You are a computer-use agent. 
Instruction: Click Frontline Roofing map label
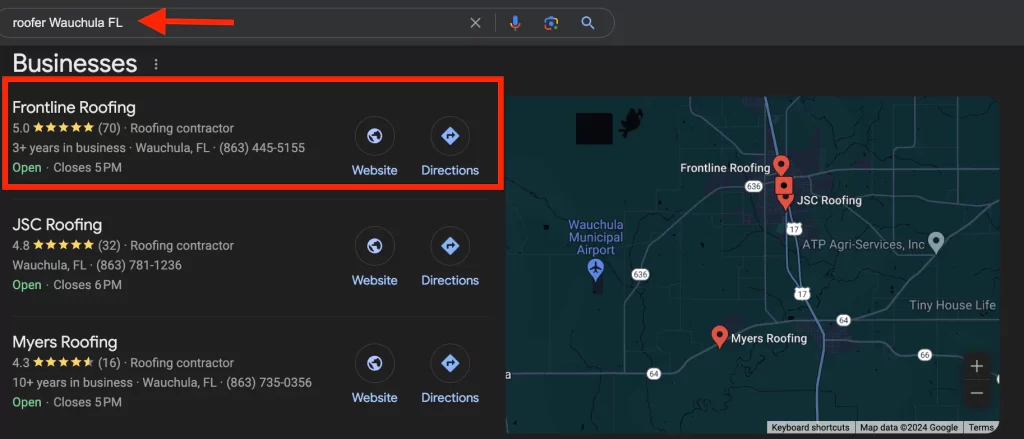[725, 168]
